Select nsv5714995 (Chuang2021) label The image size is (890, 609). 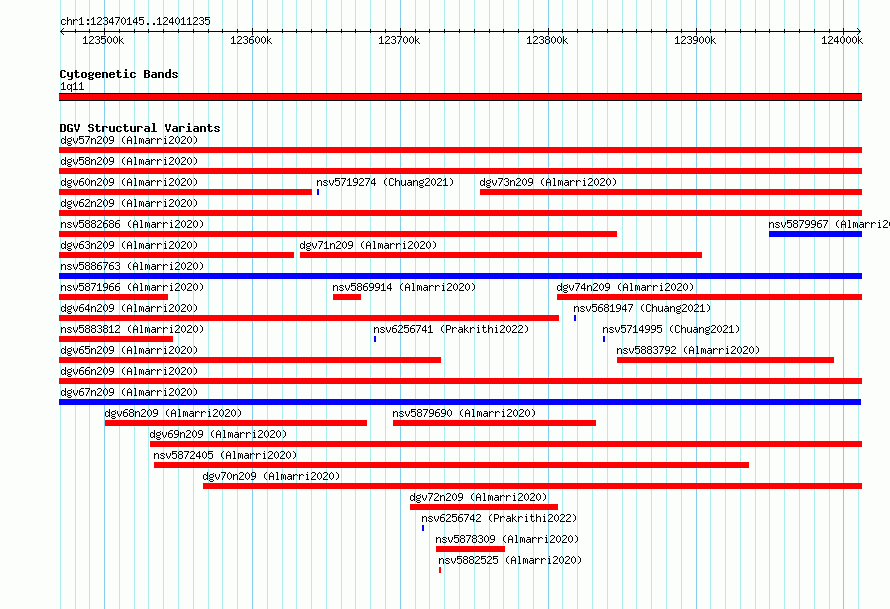tap(671, 329)
